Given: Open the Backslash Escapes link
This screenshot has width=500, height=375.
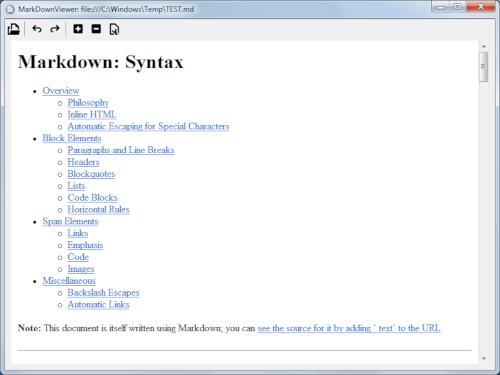Looking at the screenshot, I should pyautogui.click(x=103, y=293).
